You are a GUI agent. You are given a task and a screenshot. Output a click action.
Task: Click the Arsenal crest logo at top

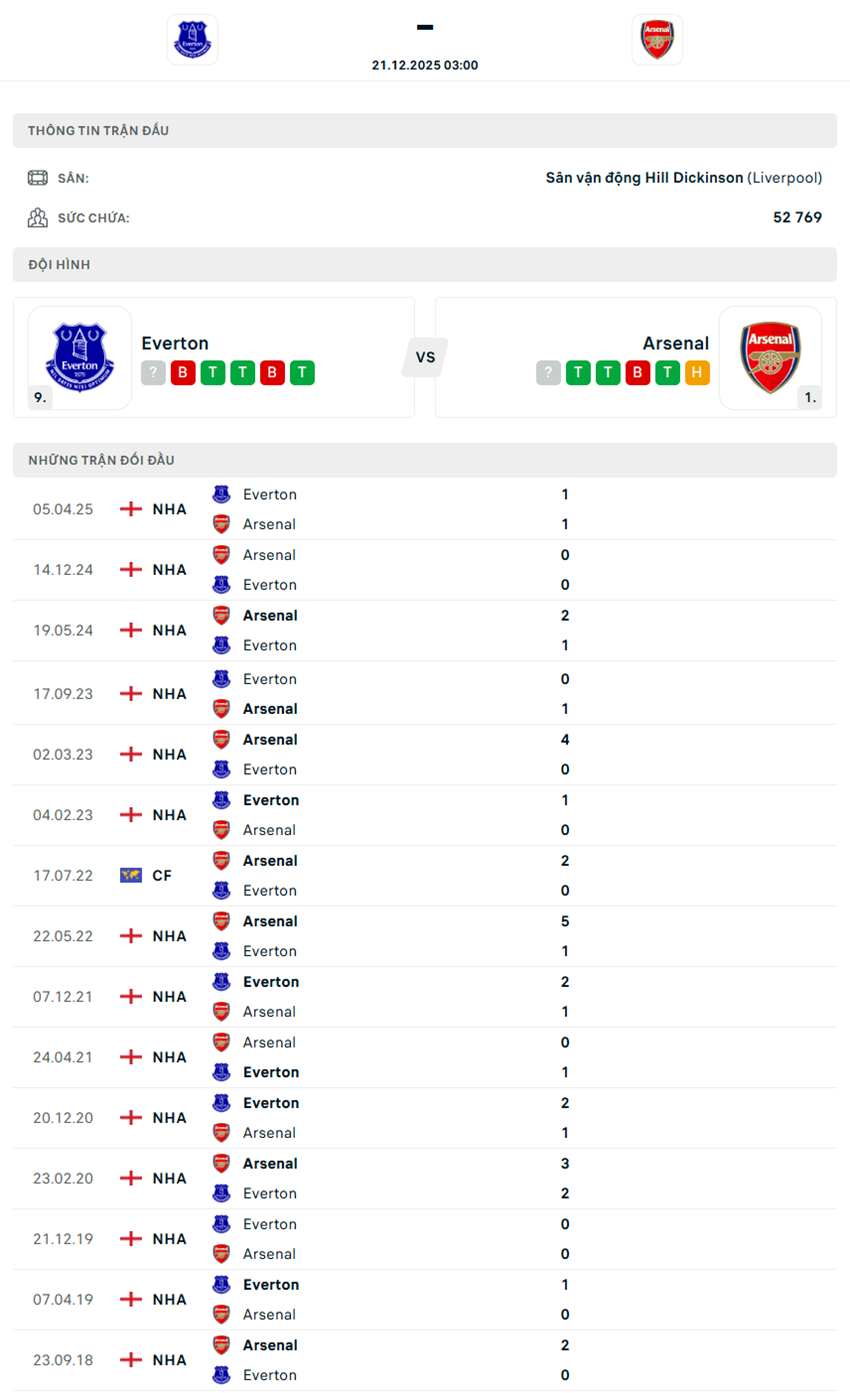(657, 39)
